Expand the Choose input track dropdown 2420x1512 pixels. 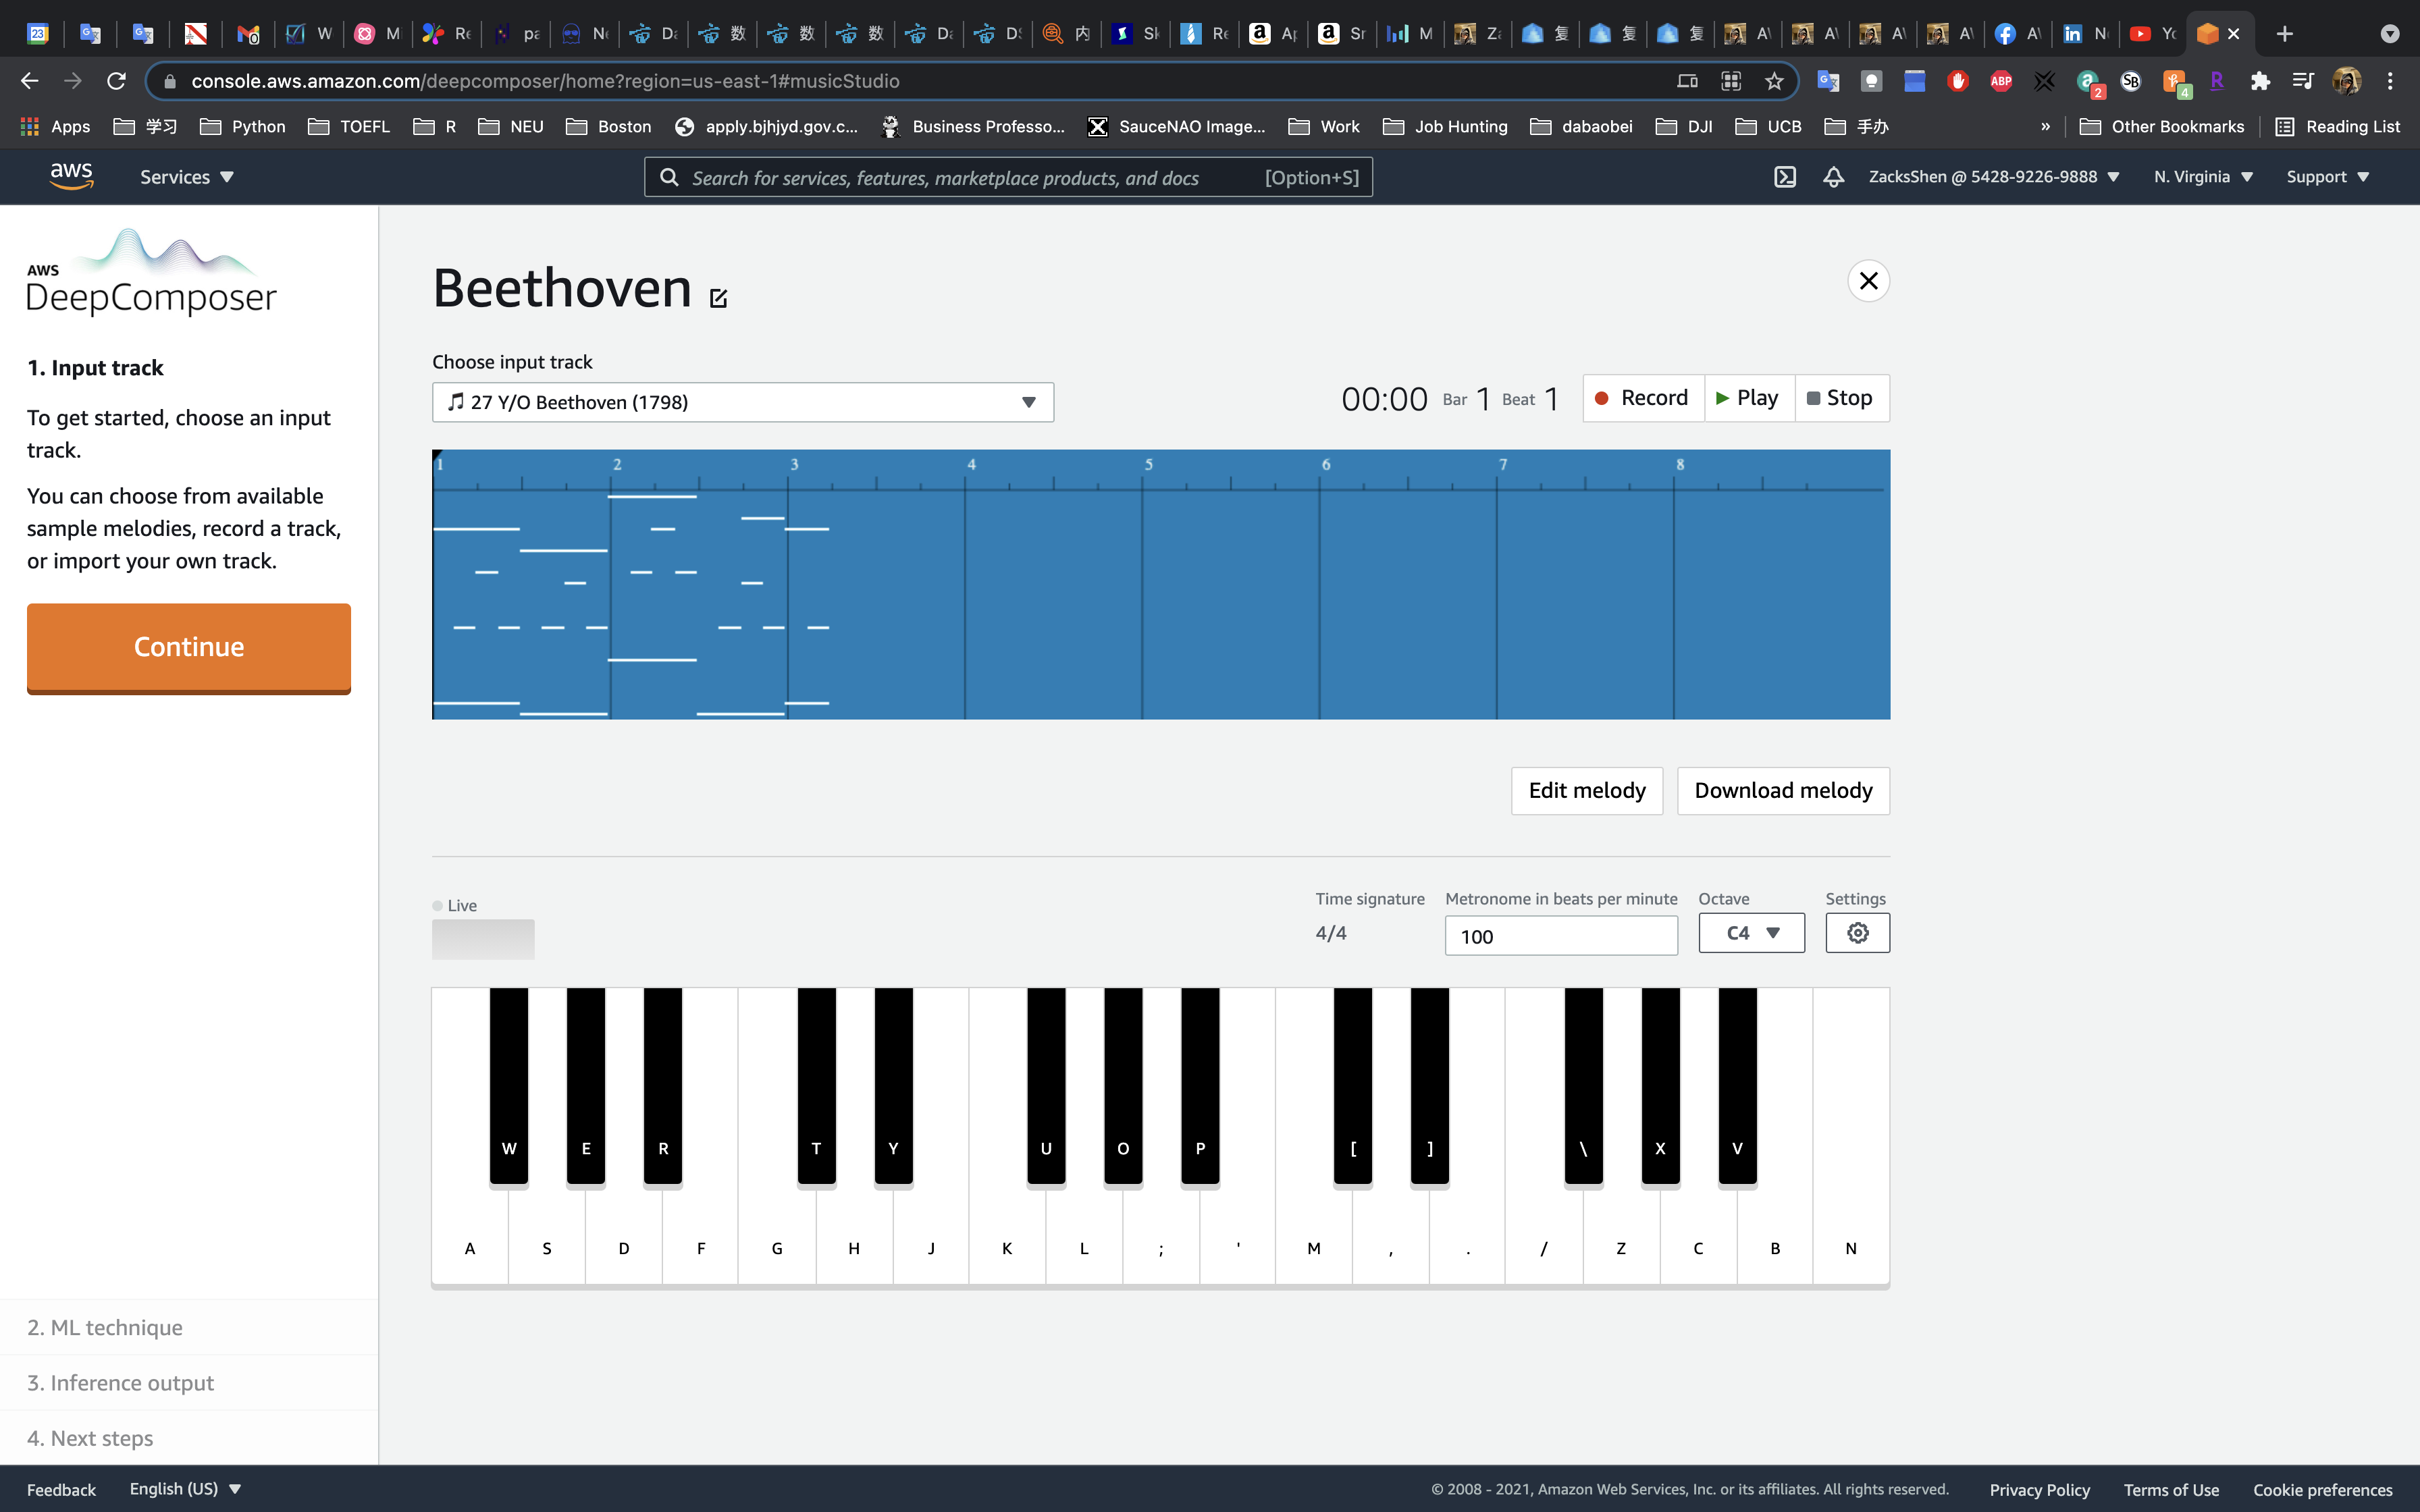tap(742, 402)
